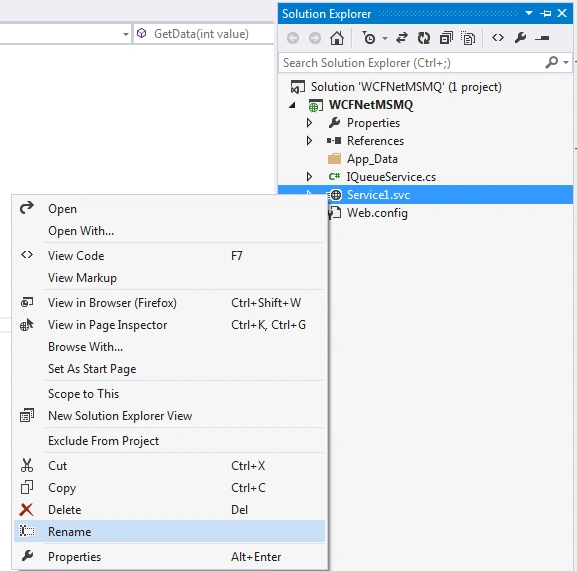Click in the Search Solution Explorer field

(x=411, y=63)
